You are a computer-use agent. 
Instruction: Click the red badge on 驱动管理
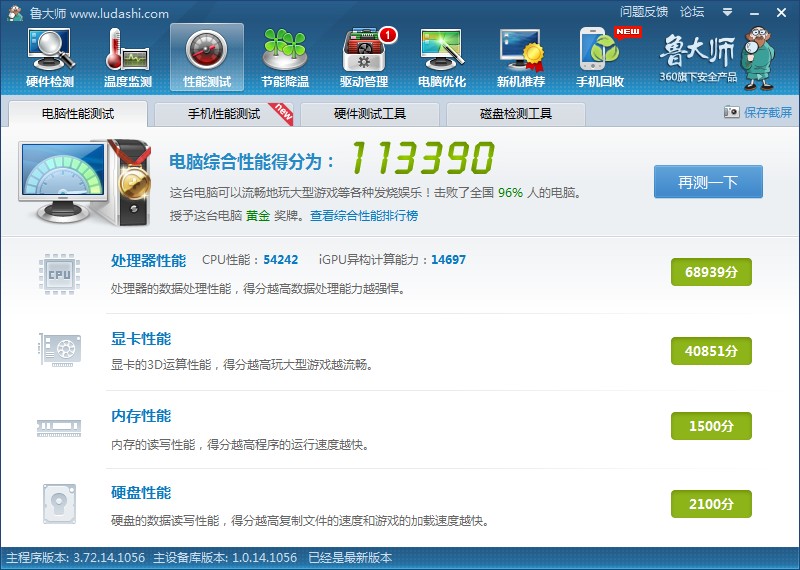pyautogui.click(x=388, y=35)
